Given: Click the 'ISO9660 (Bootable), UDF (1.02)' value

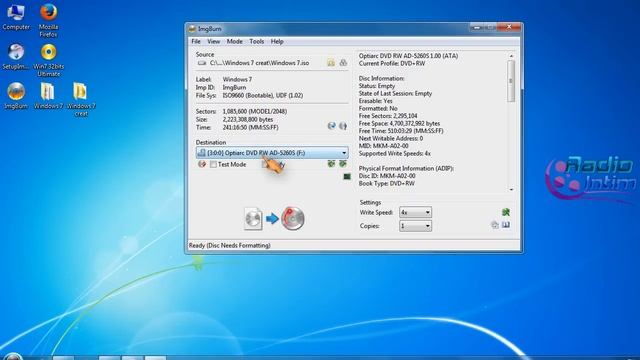Looking at the screenshot, I should (x=262, y=96).
